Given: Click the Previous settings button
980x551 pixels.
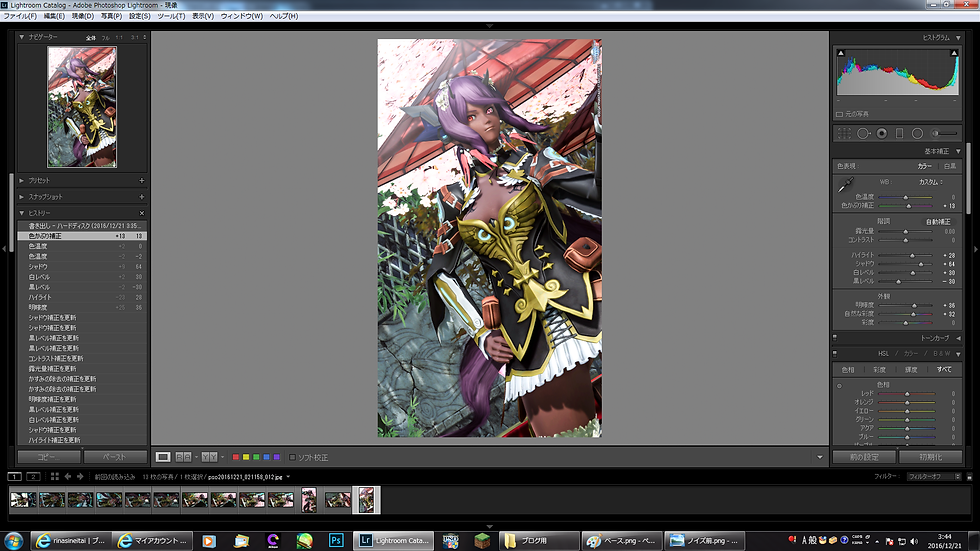Looking at the screenshot, I should [864, 457].
